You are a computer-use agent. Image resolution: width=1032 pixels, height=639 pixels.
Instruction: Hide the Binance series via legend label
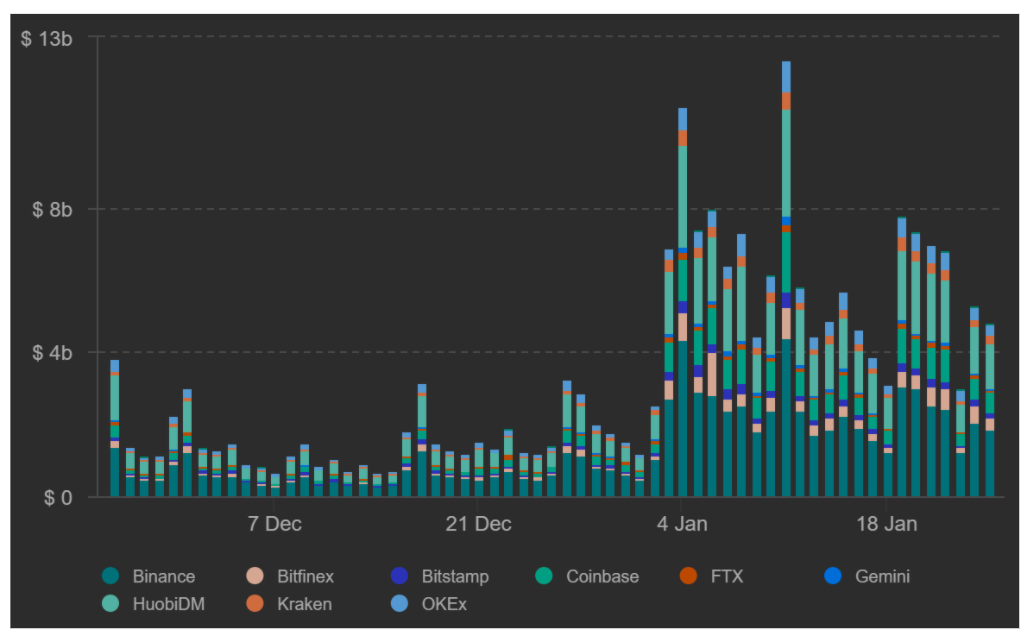click(x=163, y=576)
